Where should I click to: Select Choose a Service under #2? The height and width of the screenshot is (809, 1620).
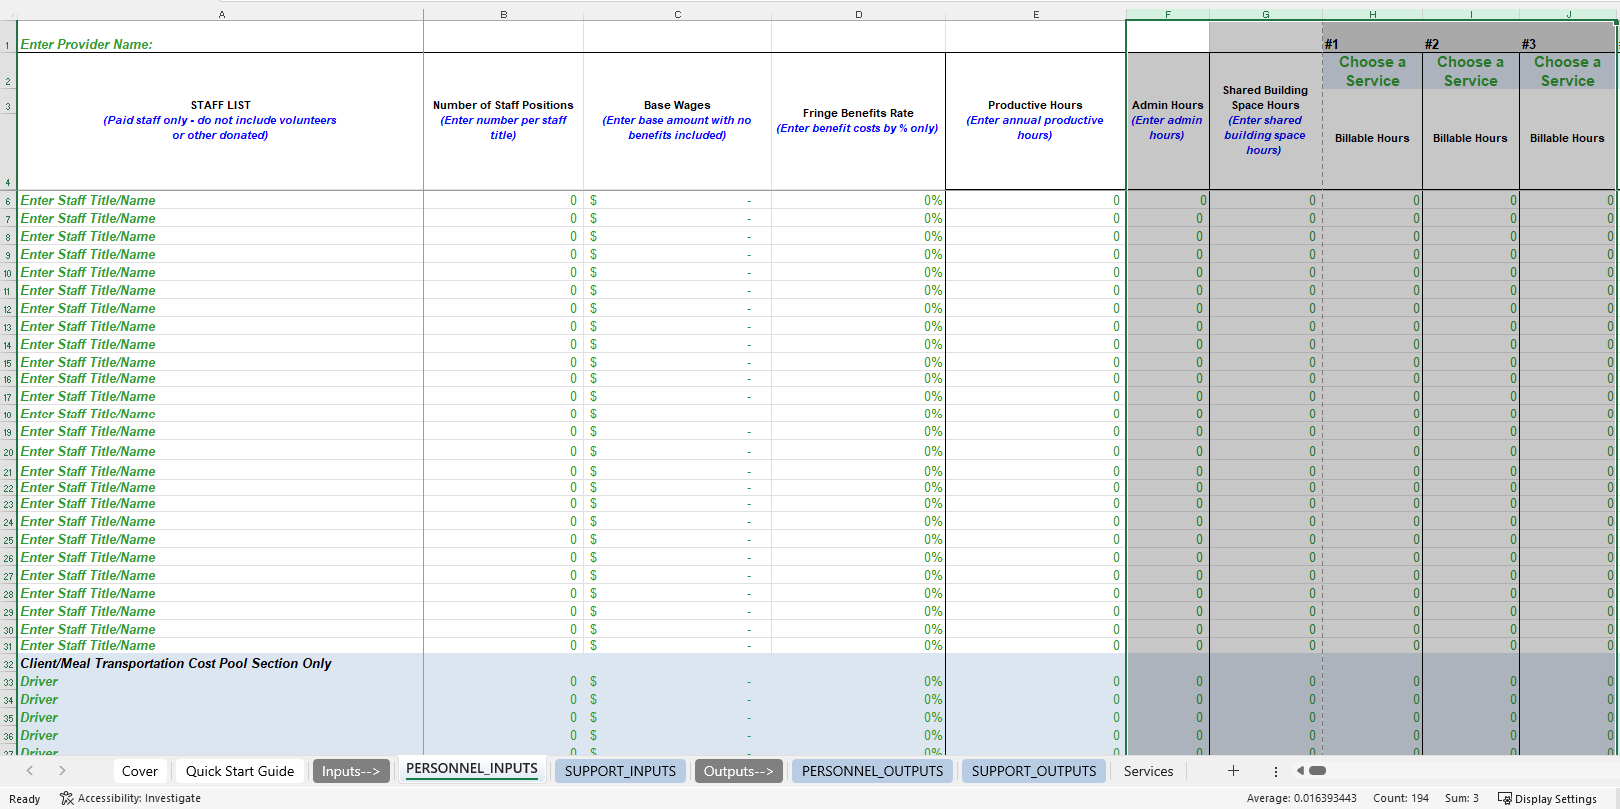(x=1470, y=71)
